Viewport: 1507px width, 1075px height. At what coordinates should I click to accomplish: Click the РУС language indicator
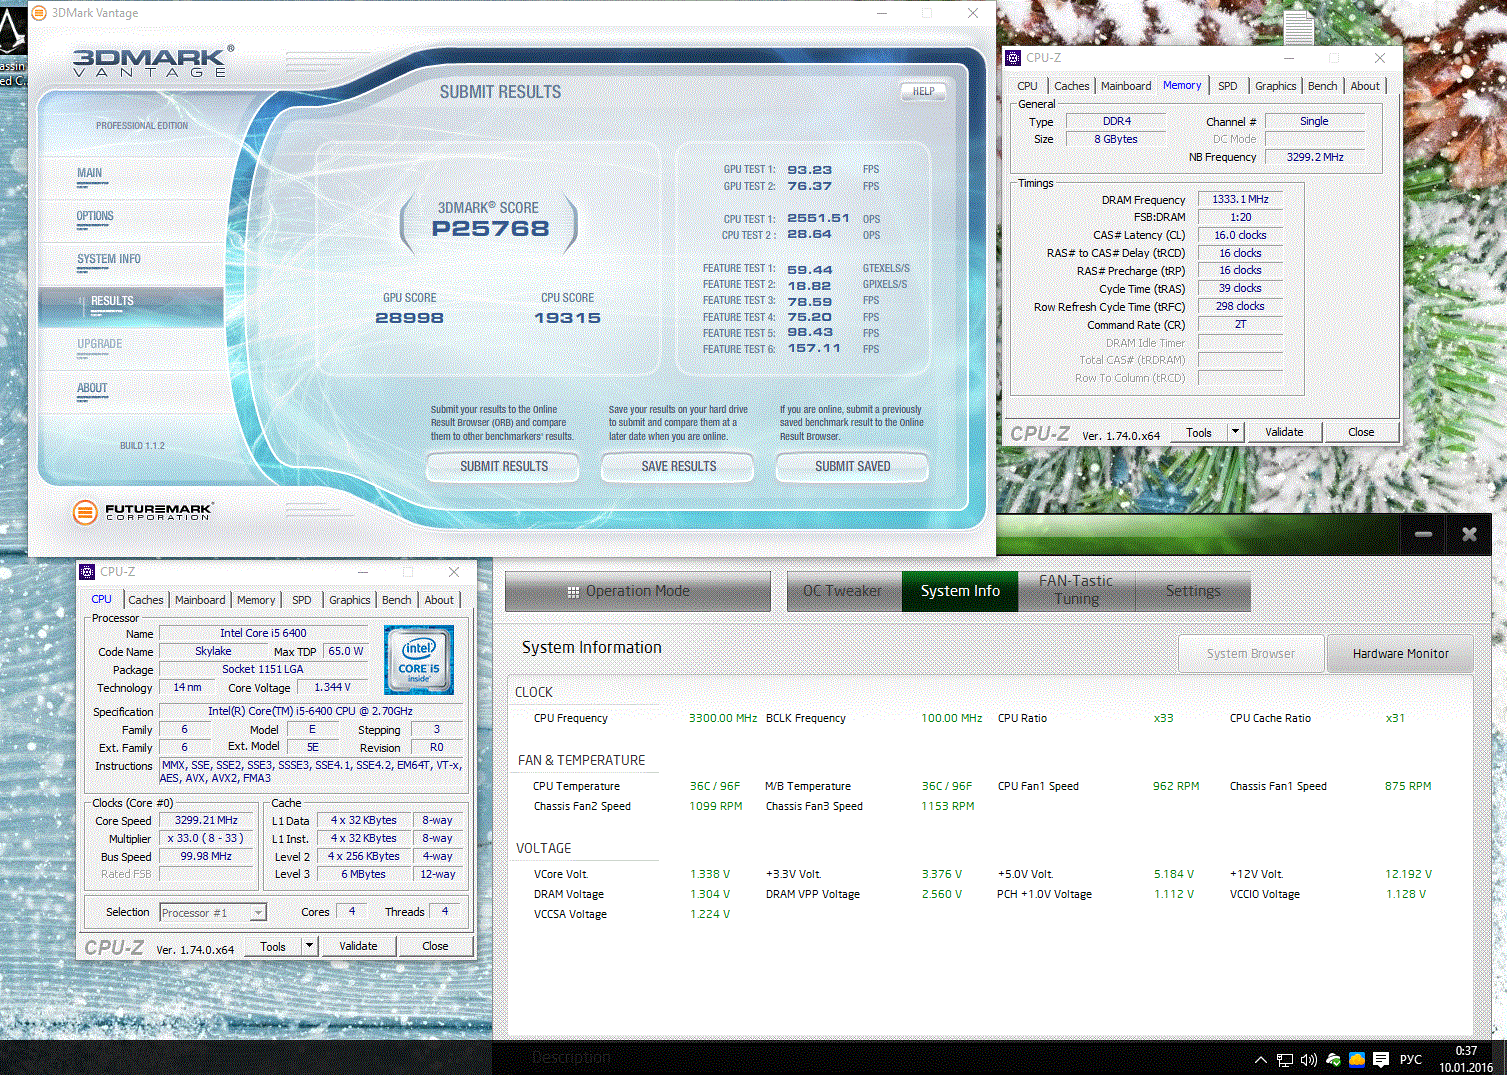[1411, 1060]
